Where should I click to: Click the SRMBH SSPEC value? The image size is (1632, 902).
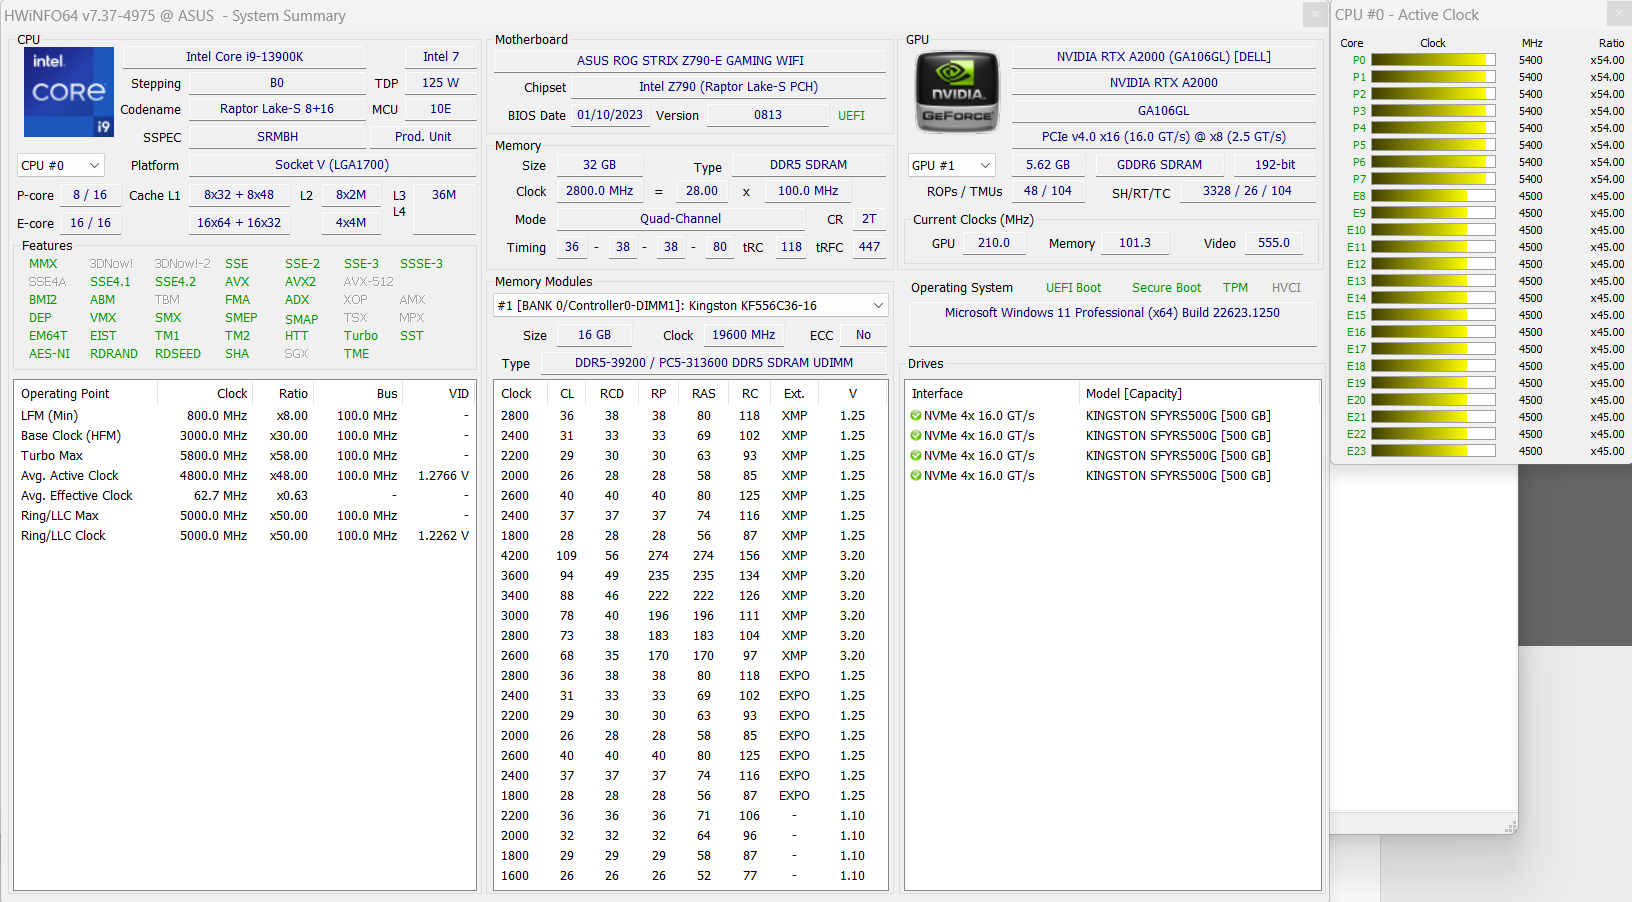(277, 137)
